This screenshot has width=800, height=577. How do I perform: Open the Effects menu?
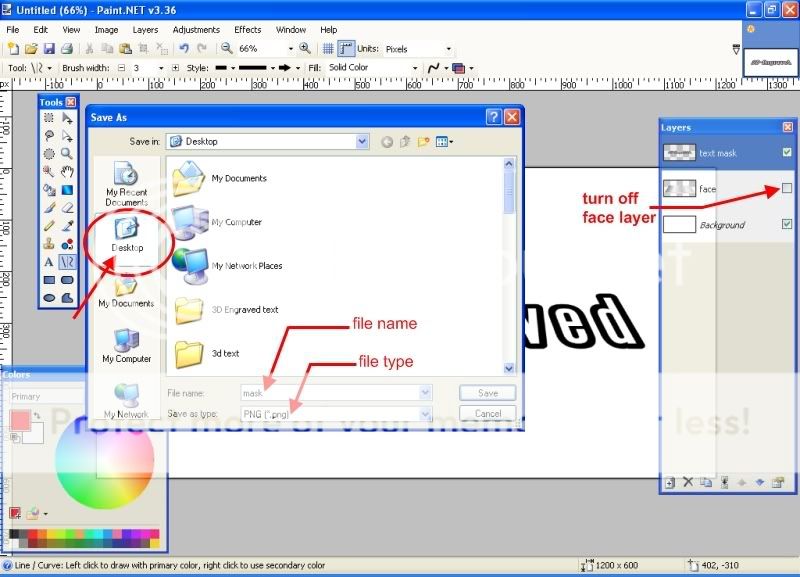pyautogui.click(x=247, y=30)
